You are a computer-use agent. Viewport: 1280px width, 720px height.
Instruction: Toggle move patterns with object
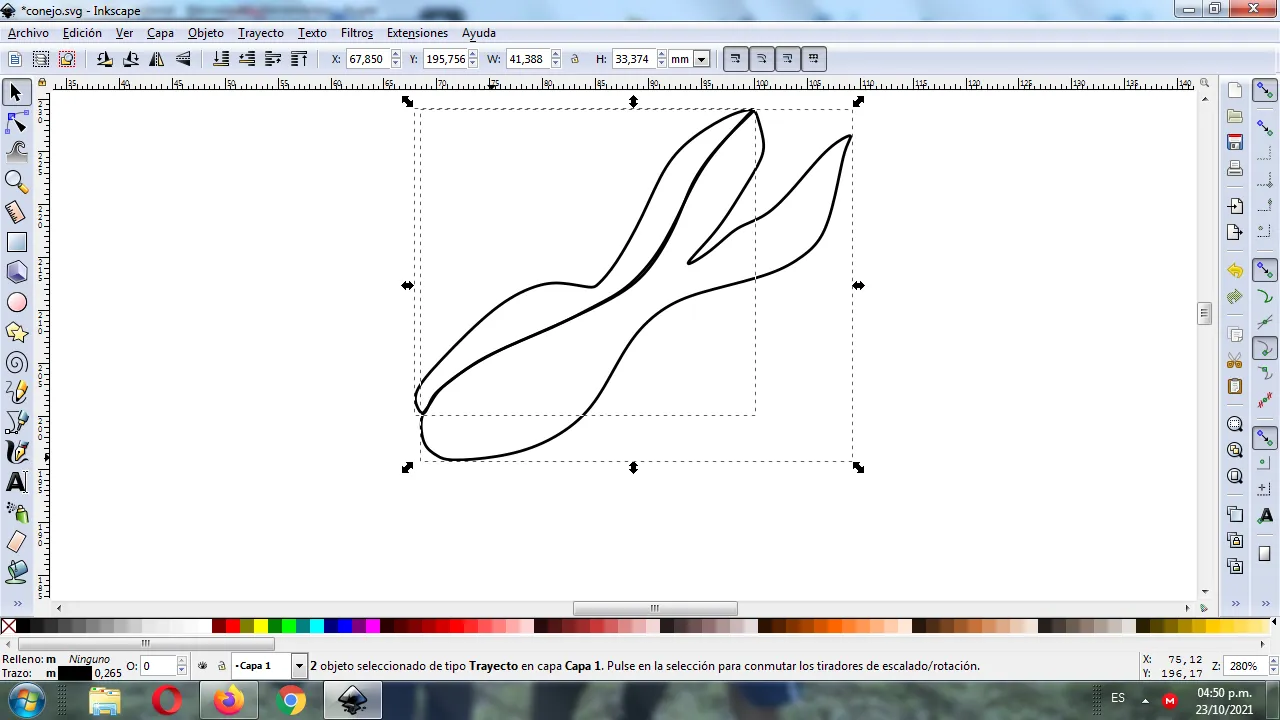pyautogui.click(x=813, y=59)
